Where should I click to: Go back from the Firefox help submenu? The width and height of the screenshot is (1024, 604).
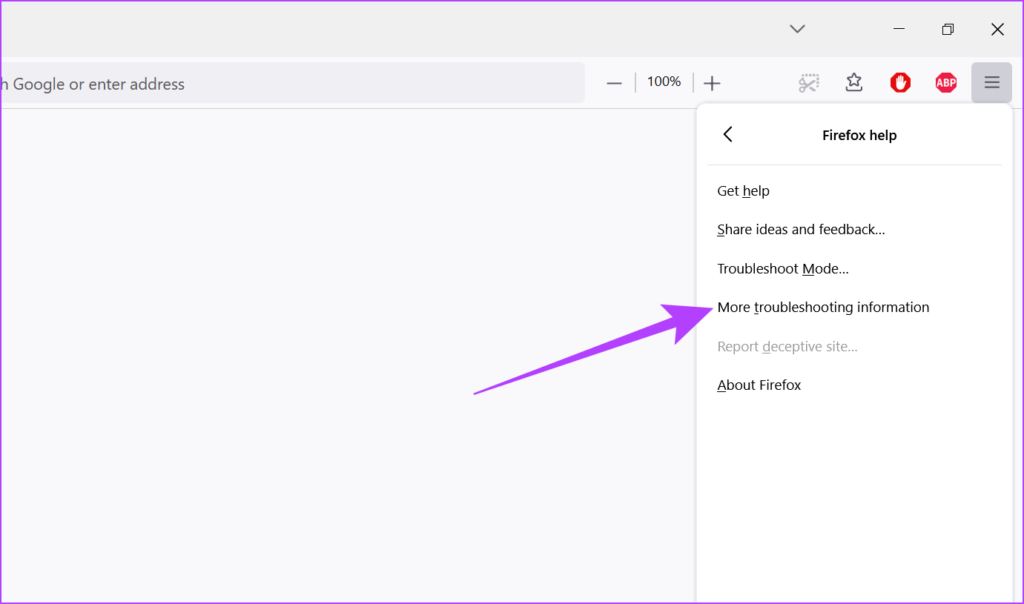728,134
